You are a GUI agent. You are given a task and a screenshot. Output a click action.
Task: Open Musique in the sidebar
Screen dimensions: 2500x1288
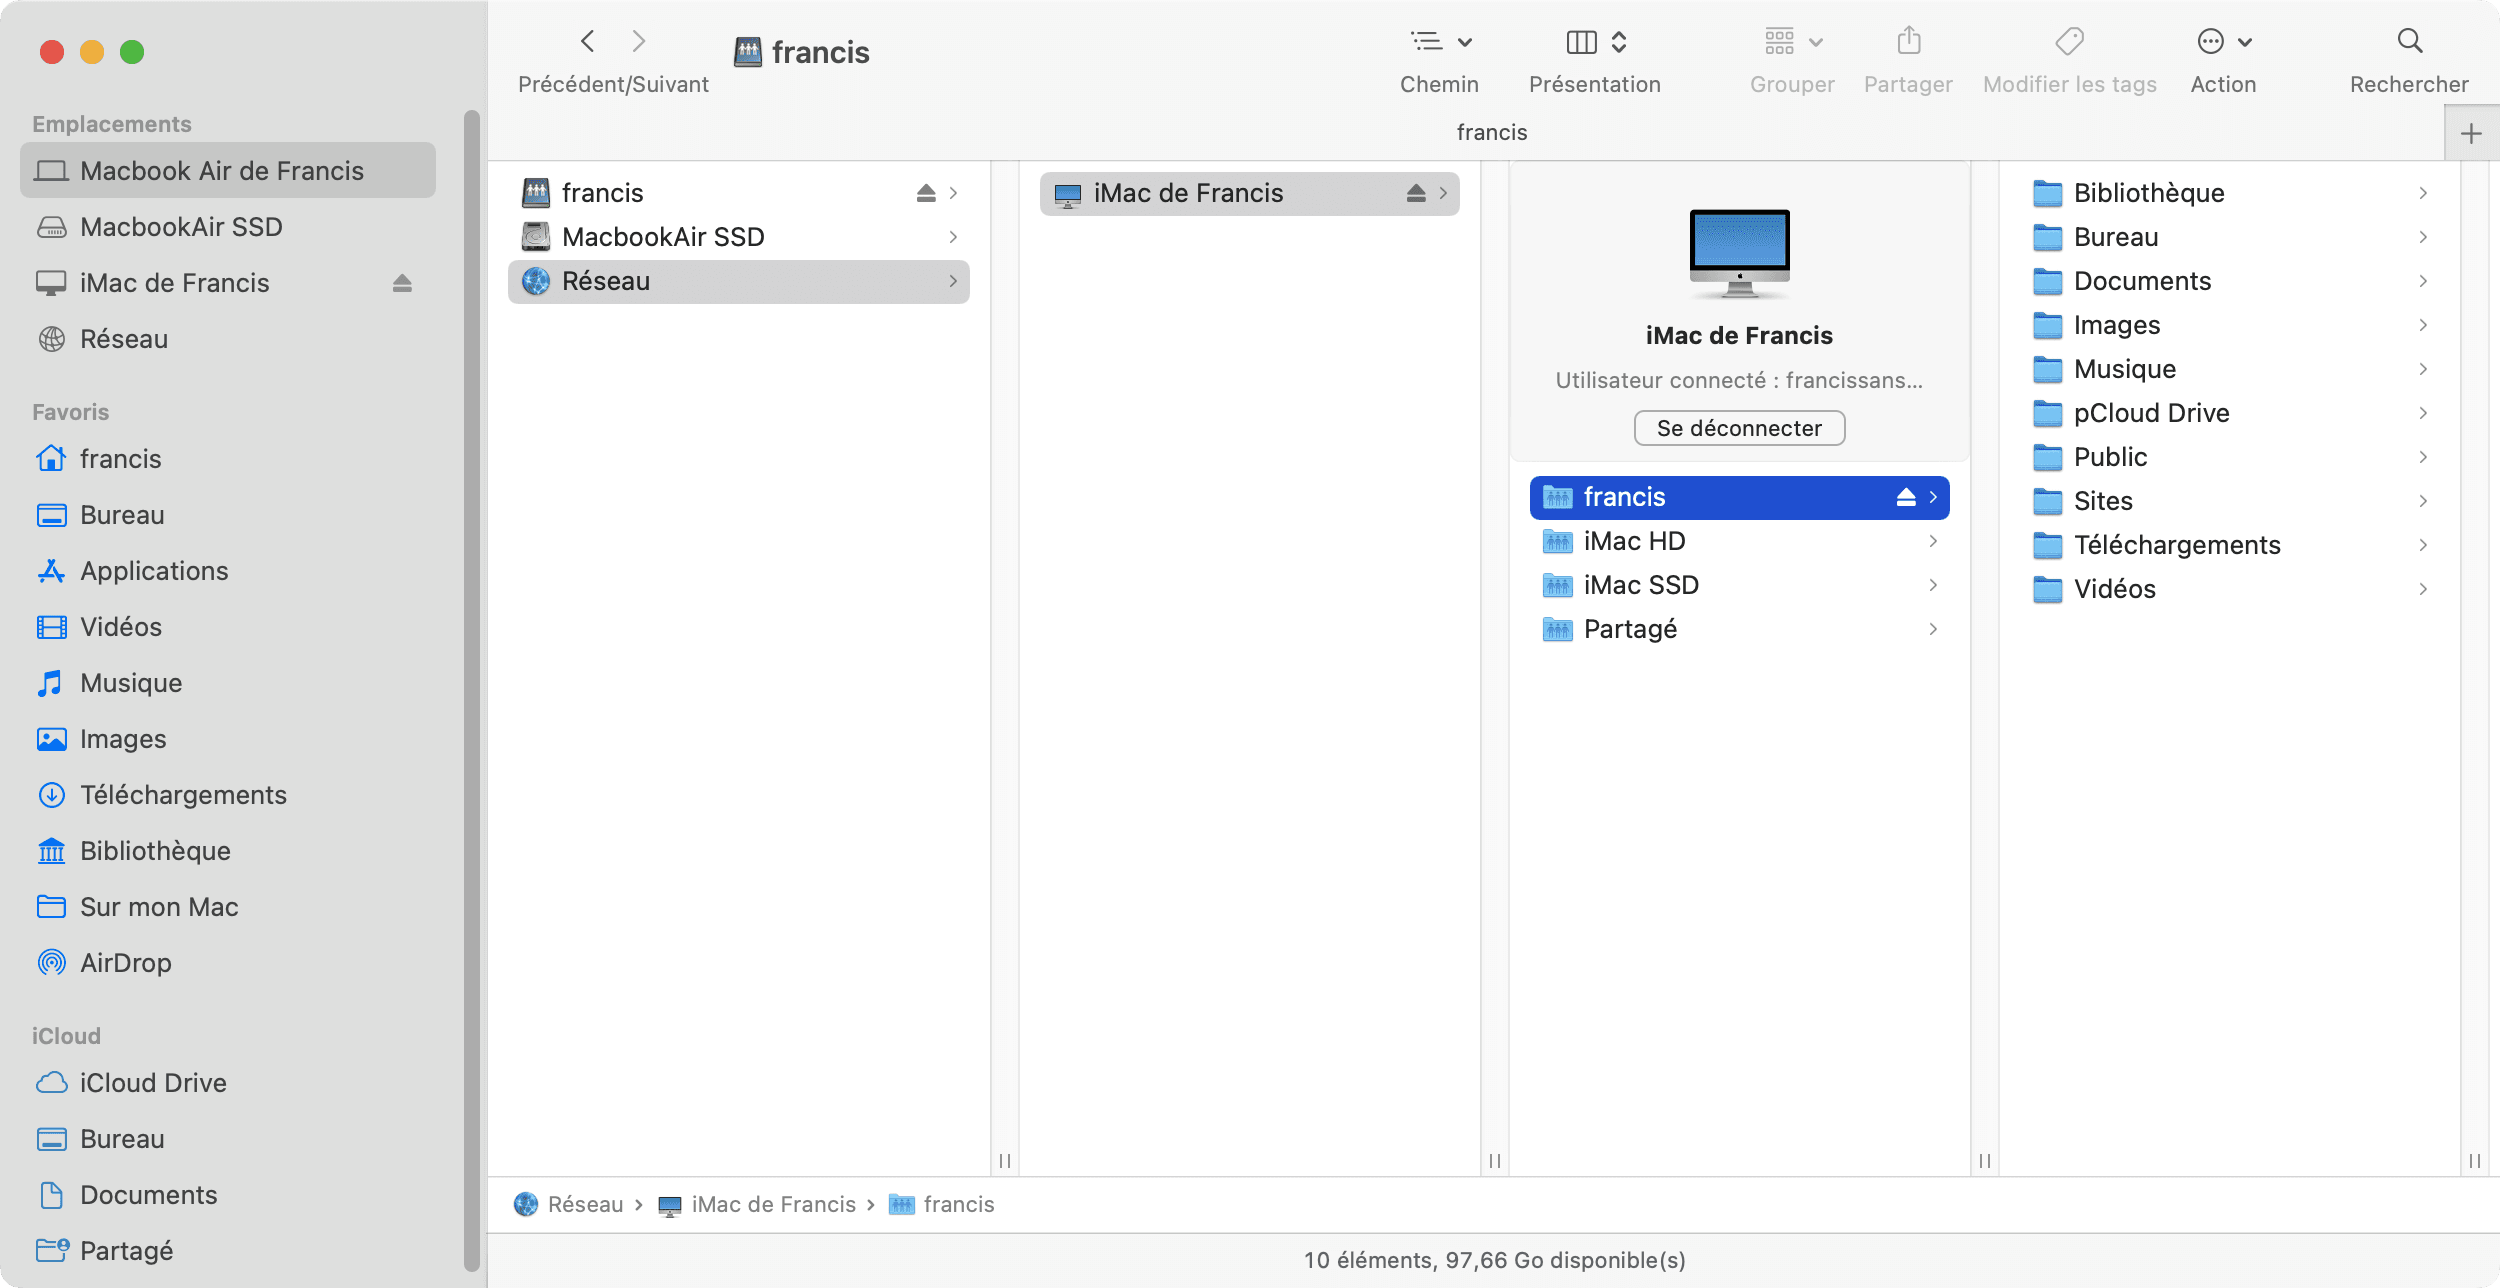[x=228, y=683]
